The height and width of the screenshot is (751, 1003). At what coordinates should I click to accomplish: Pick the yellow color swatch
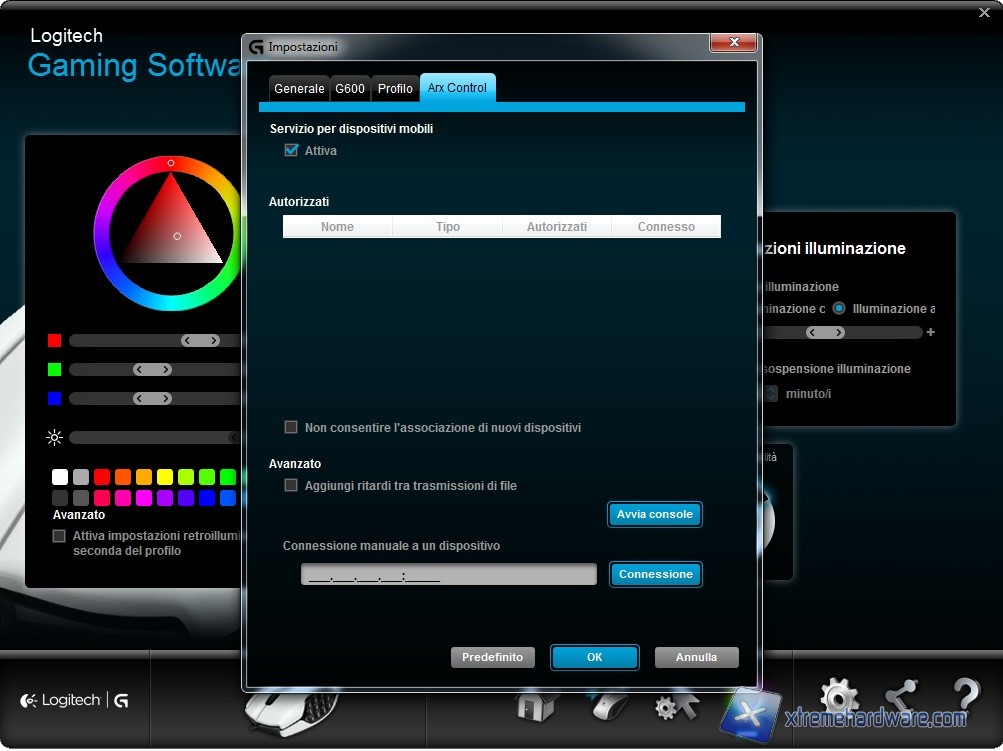click(x=165, y=477)
